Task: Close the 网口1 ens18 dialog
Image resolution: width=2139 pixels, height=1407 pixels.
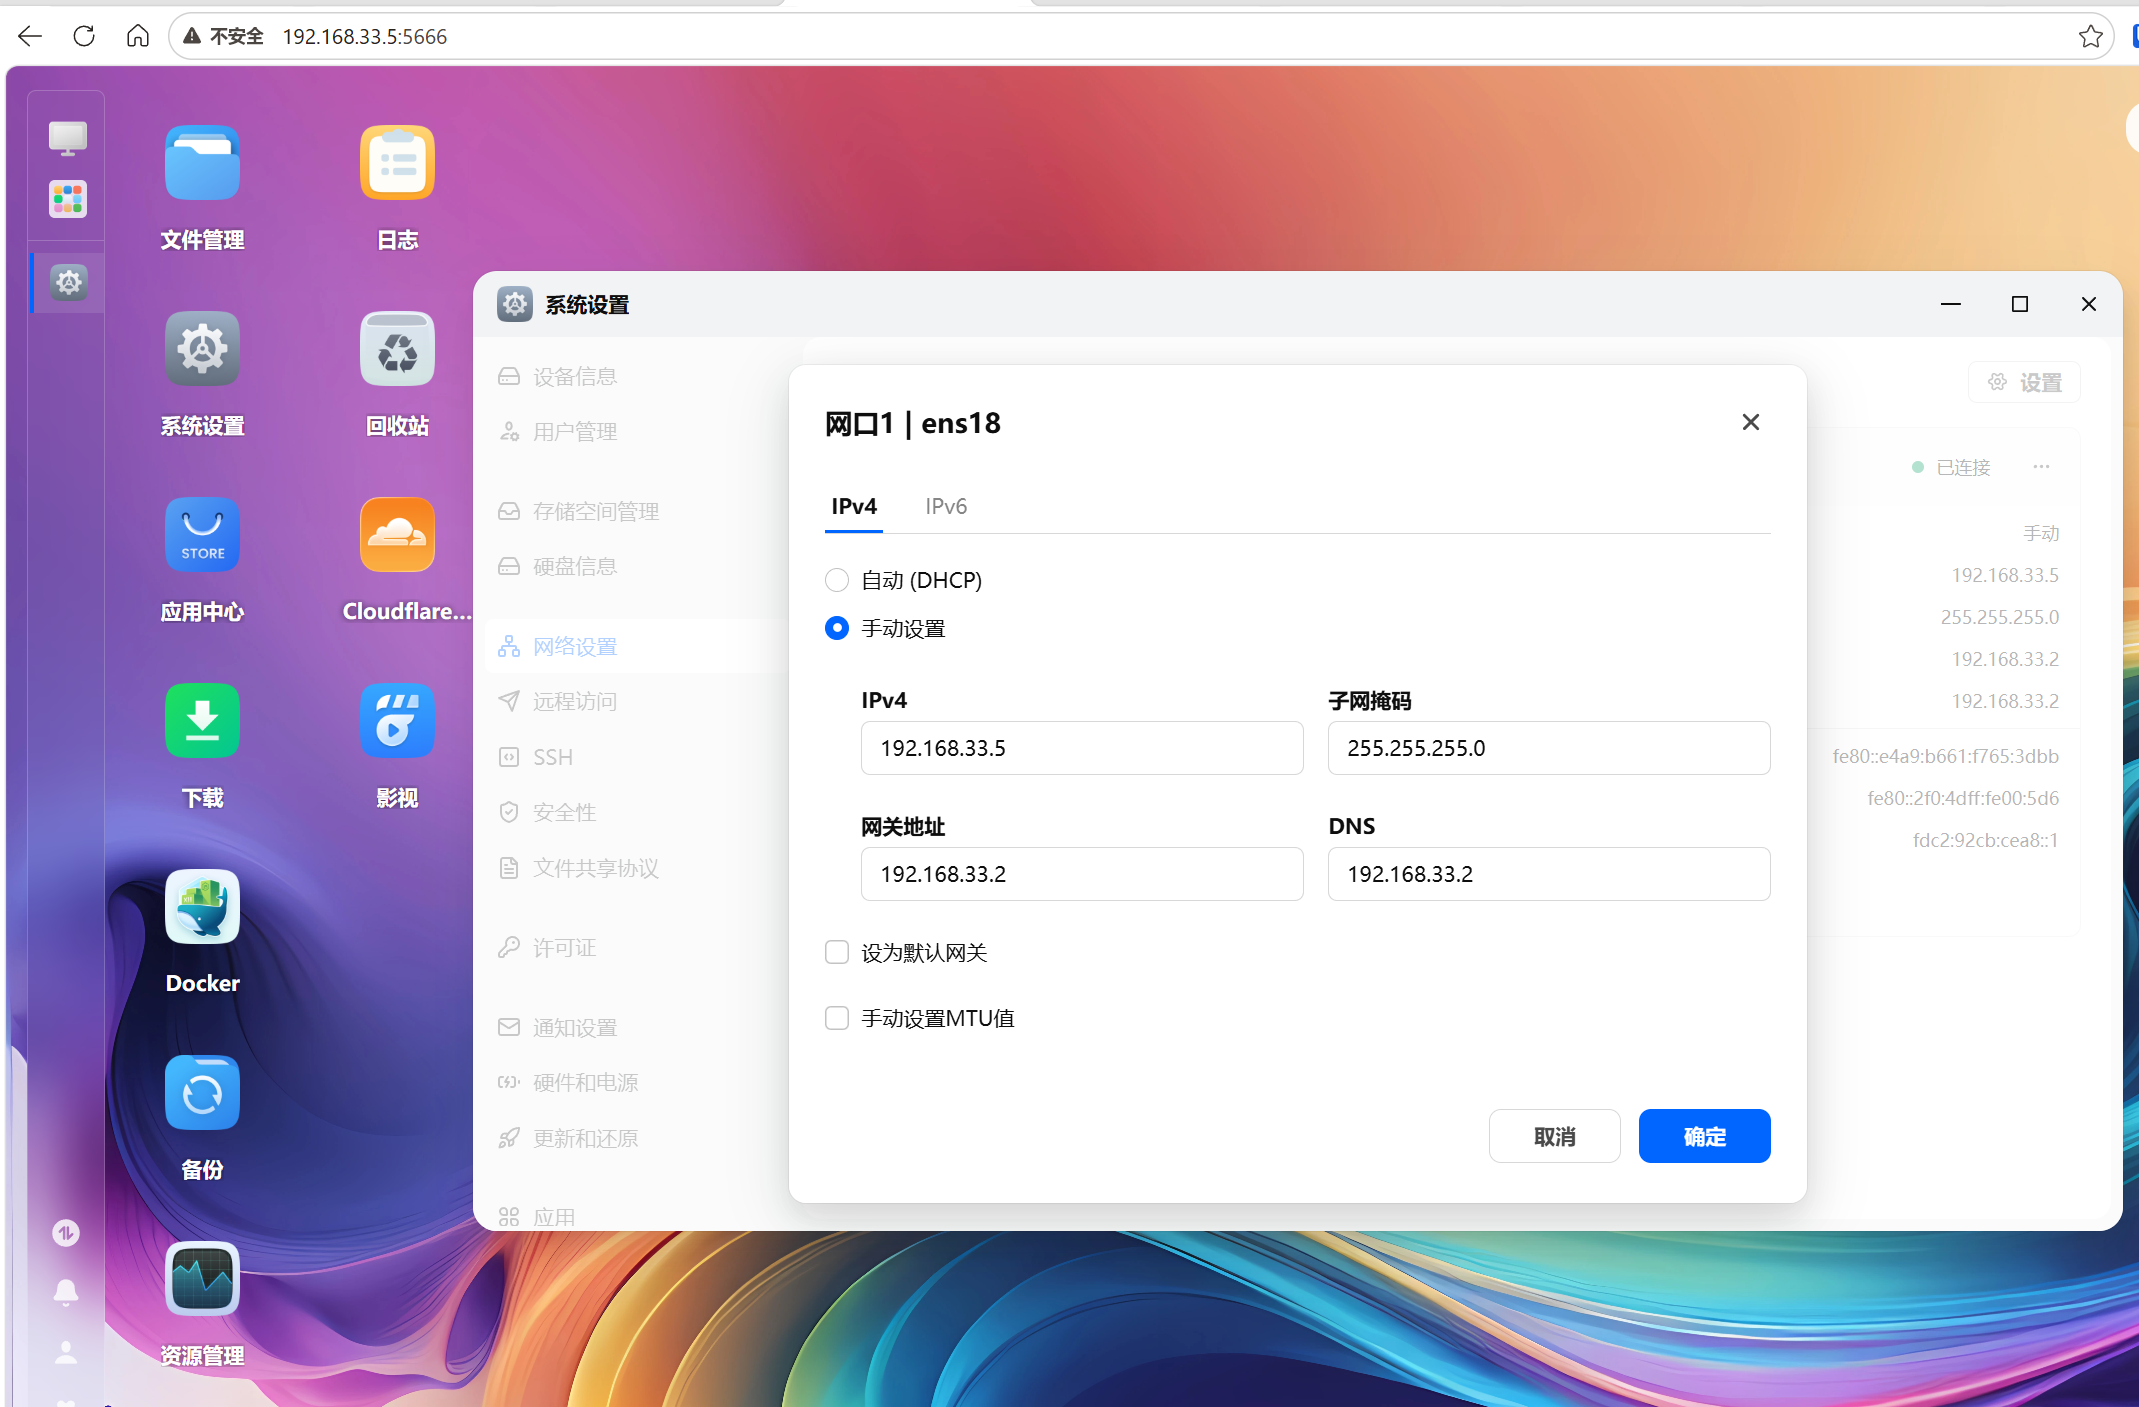Action: click(1750, 422)
